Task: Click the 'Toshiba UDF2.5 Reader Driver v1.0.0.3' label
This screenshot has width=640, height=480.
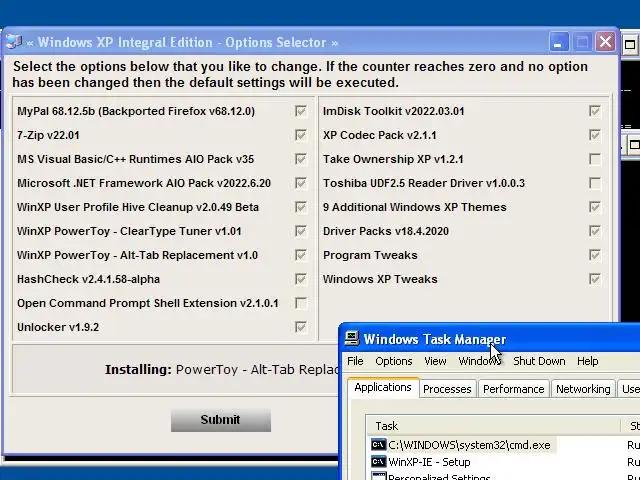Action: click(x=424, y=183)
